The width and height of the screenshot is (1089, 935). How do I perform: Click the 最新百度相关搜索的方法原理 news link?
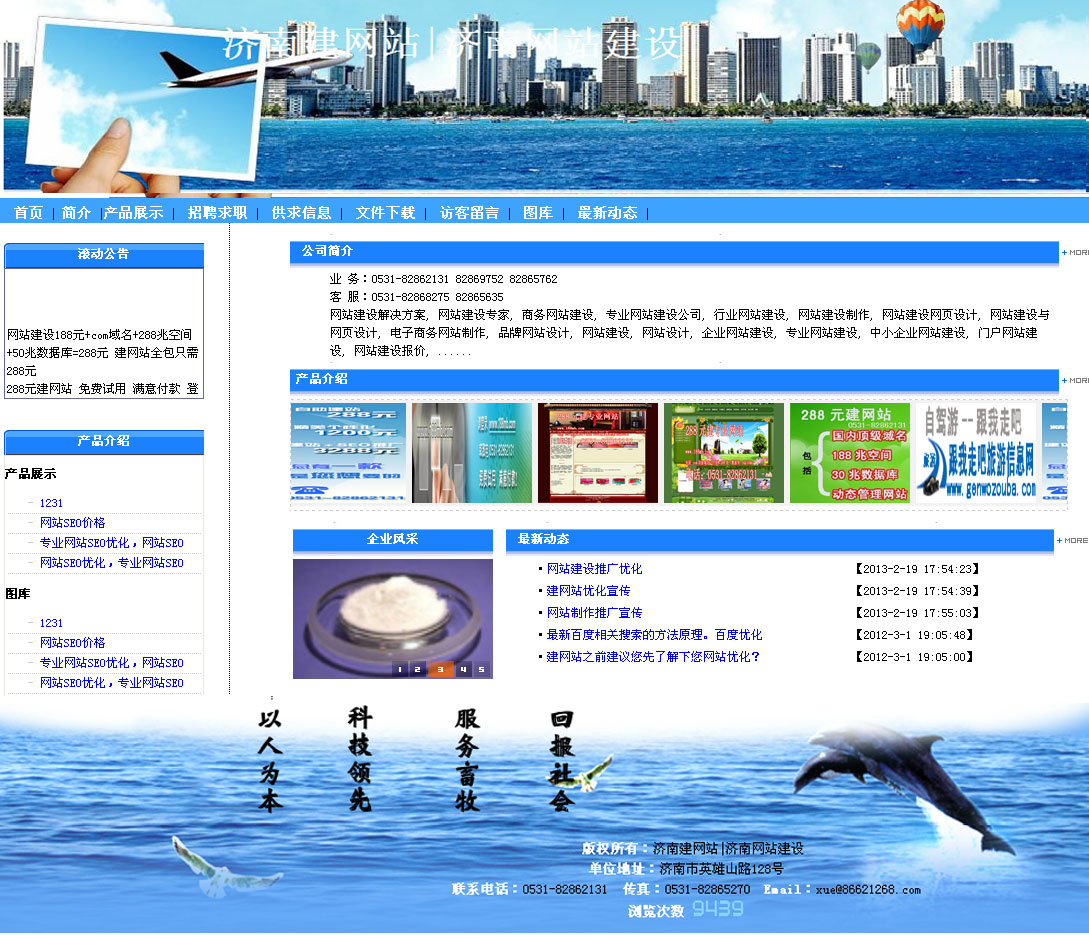654,635
